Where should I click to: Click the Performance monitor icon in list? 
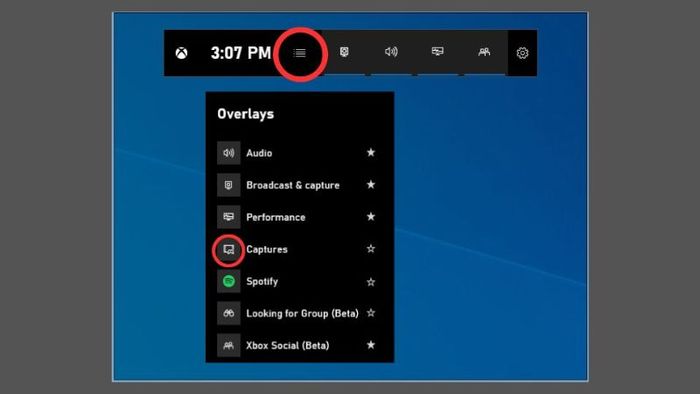pyautogui.click(x=229, y=217)
